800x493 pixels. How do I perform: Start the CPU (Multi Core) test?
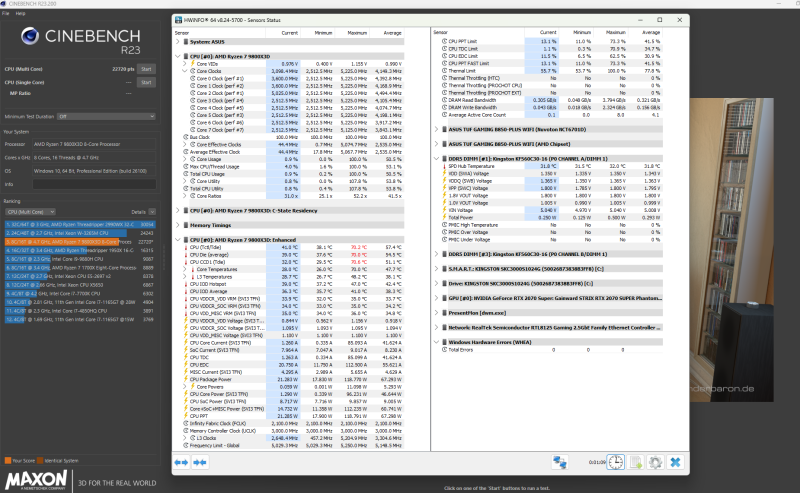coord(146,69)
